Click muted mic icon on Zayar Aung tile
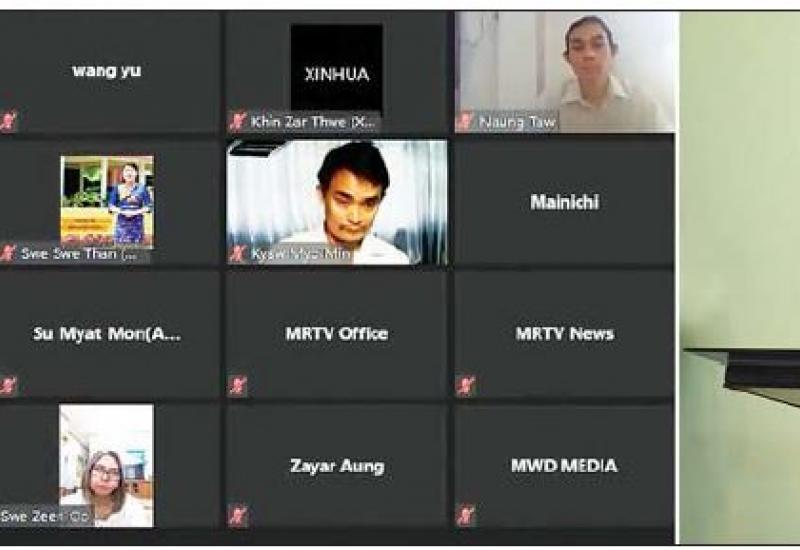 pyautogui.click(x=237, y=515)
